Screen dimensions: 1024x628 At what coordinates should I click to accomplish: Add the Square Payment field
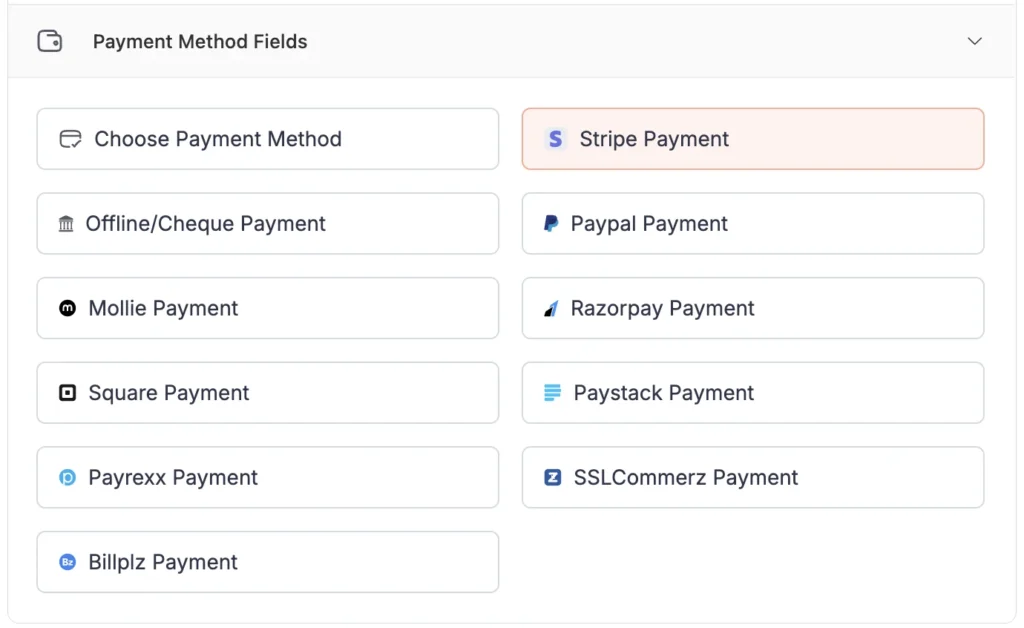(268, 393)
